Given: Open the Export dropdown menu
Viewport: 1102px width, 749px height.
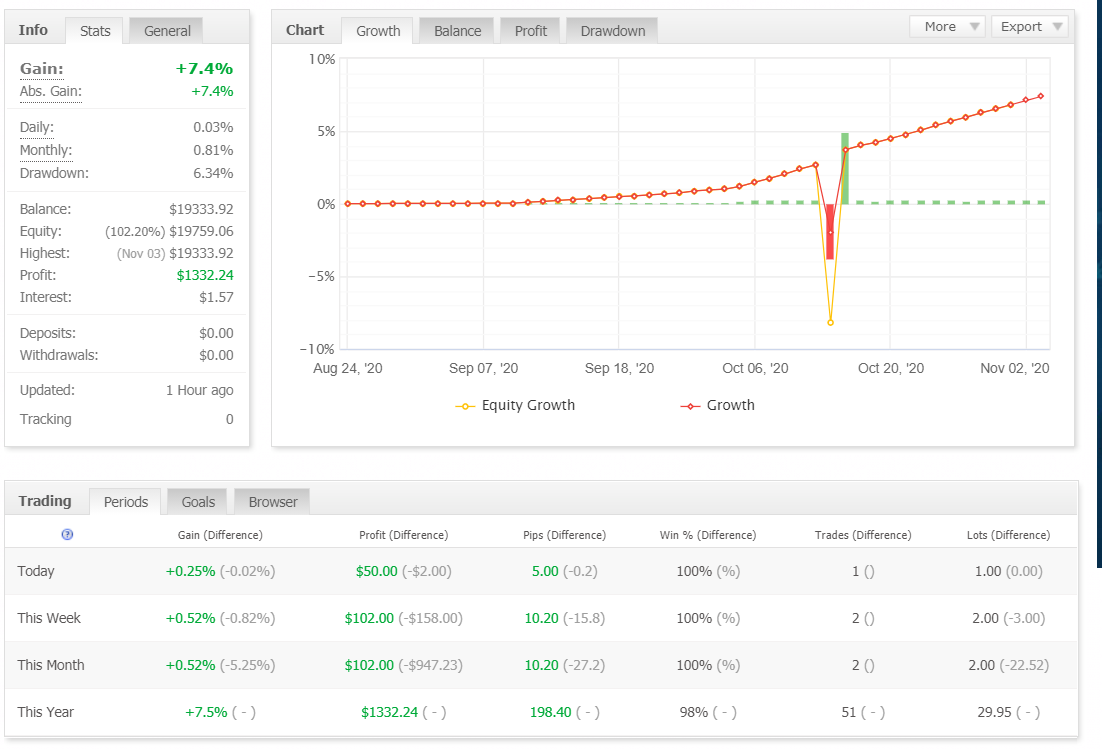Looking at the screenshot, I should 1030,27.
